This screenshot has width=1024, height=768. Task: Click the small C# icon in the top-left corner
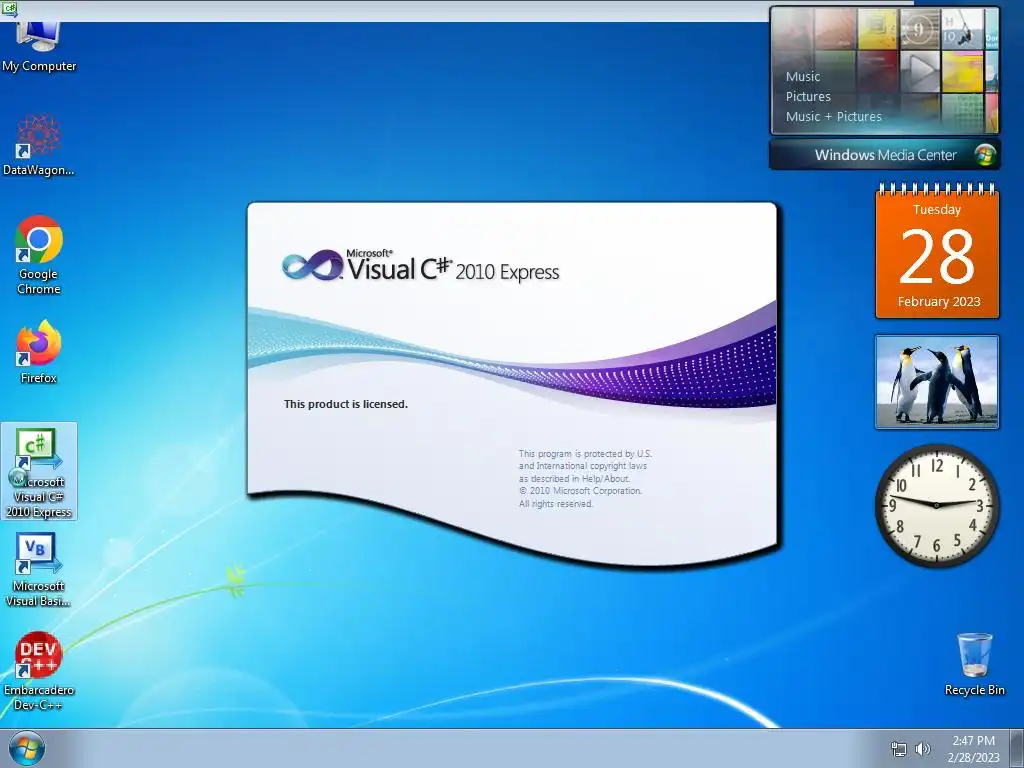coord(9,8)
